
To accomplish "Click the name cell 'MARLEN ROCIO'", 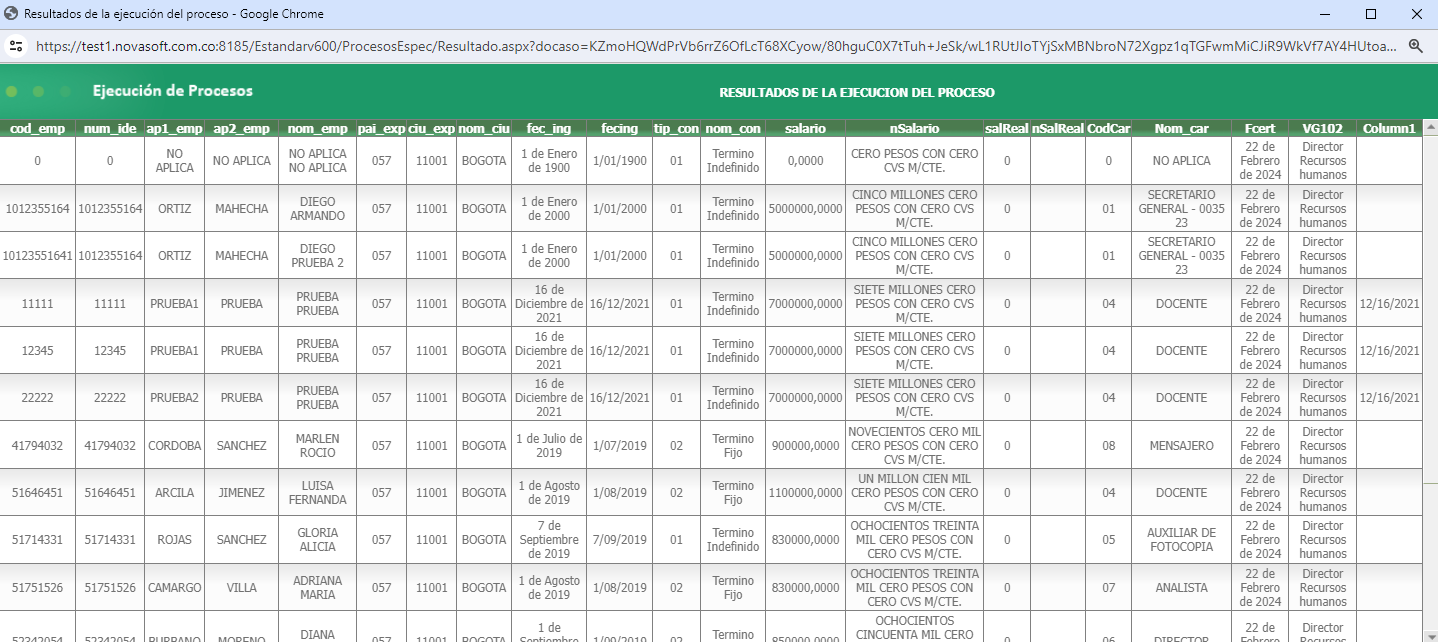I will [x=318, y=446].
